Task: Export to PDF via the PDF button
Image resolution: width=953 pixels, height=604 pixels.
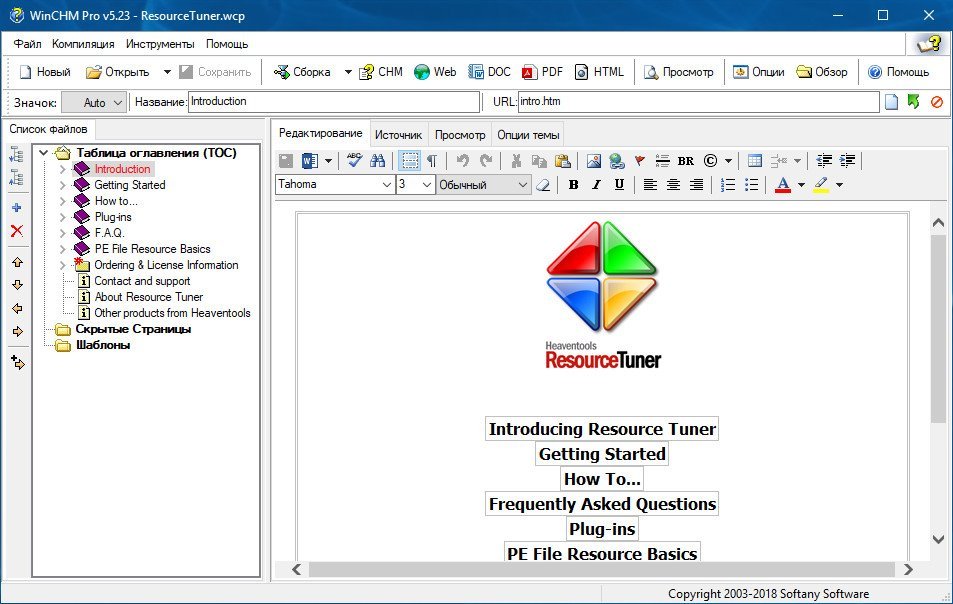Action: click(x=542, y=72)
